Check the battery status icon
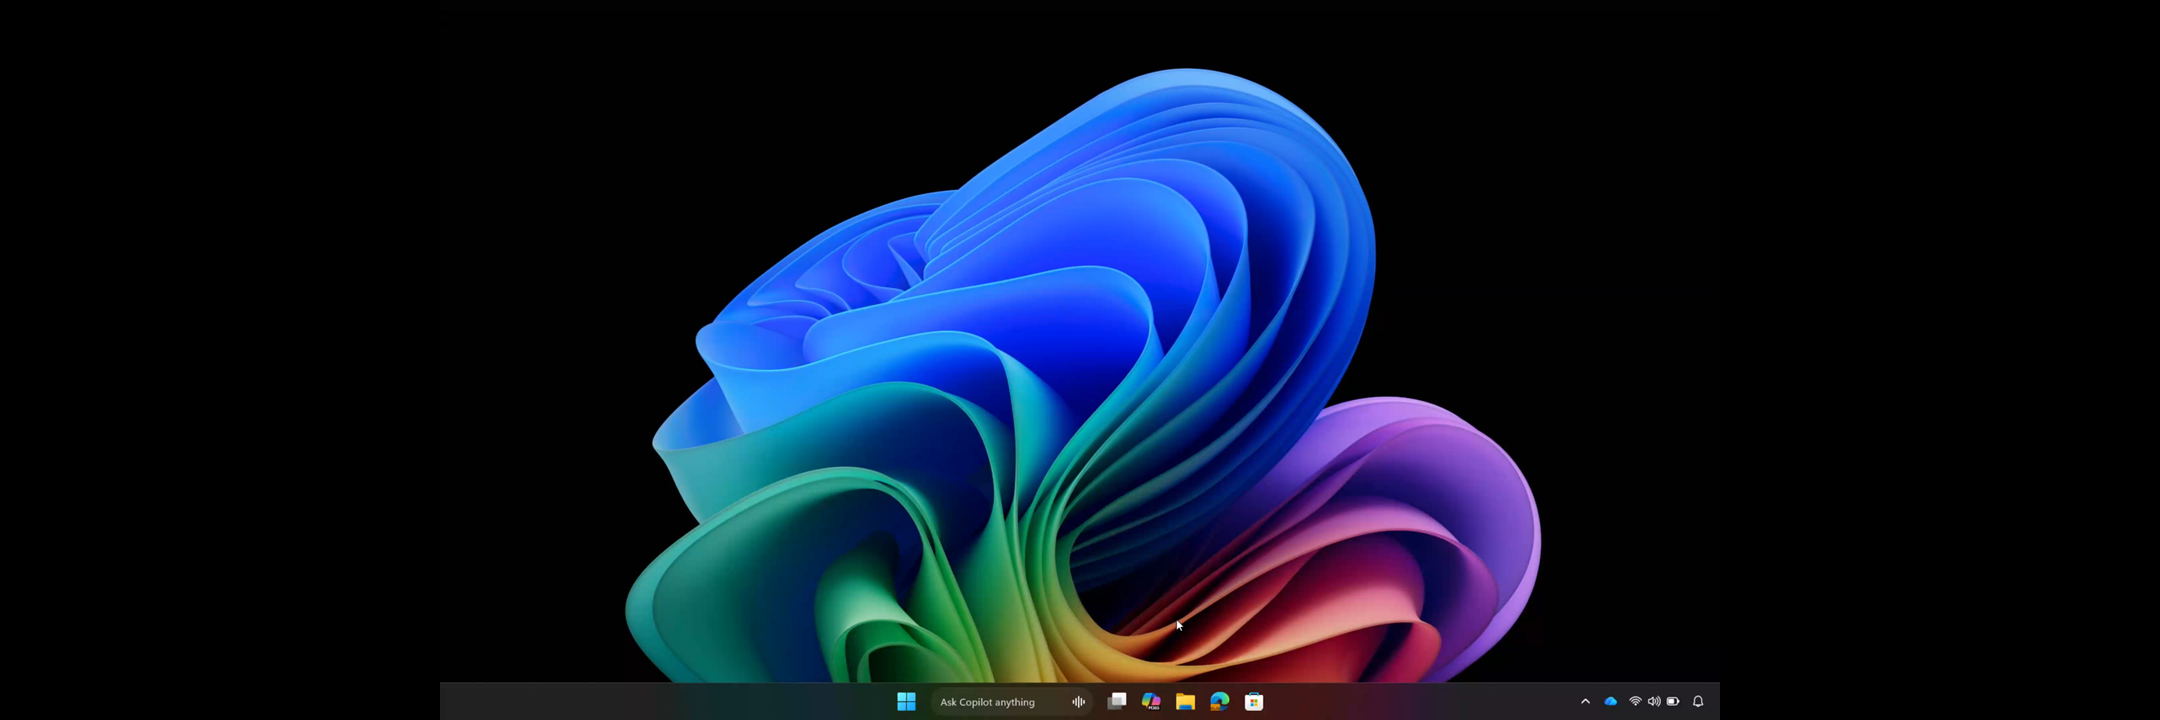The image size is (2160, 720). click(x=1673, y=702)
